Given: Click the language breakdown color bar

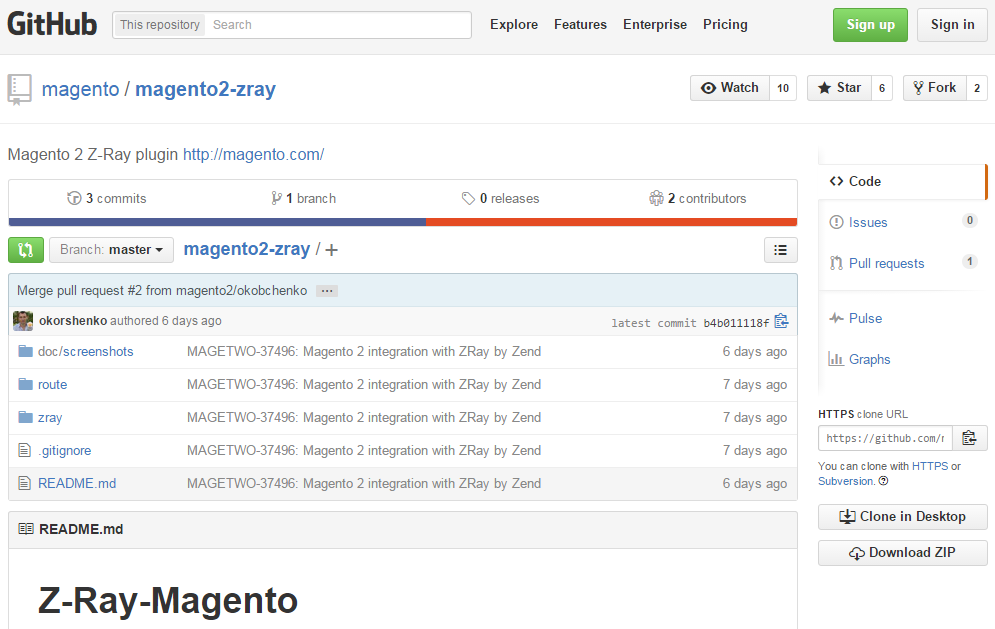Looking at the screenshot, I should click(403, 222).
